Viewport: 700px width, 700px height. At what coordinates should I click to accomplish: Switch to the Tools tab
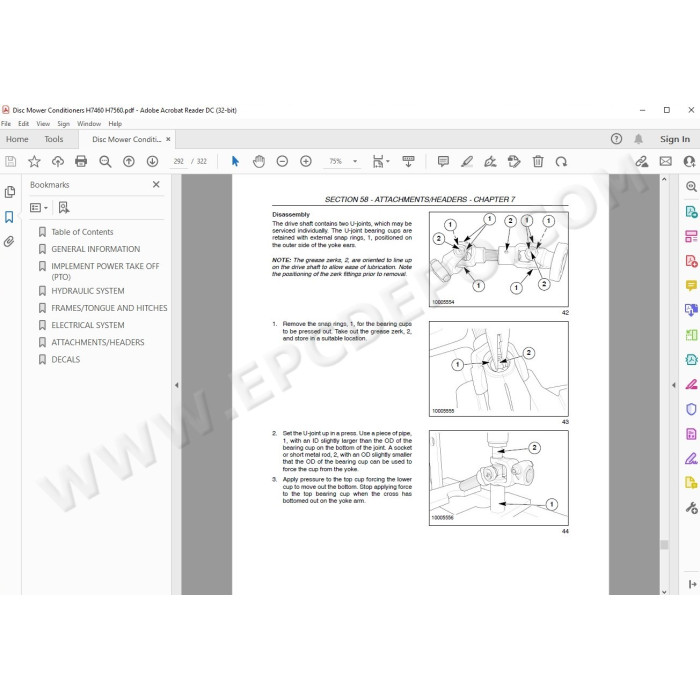pos(54,139)
